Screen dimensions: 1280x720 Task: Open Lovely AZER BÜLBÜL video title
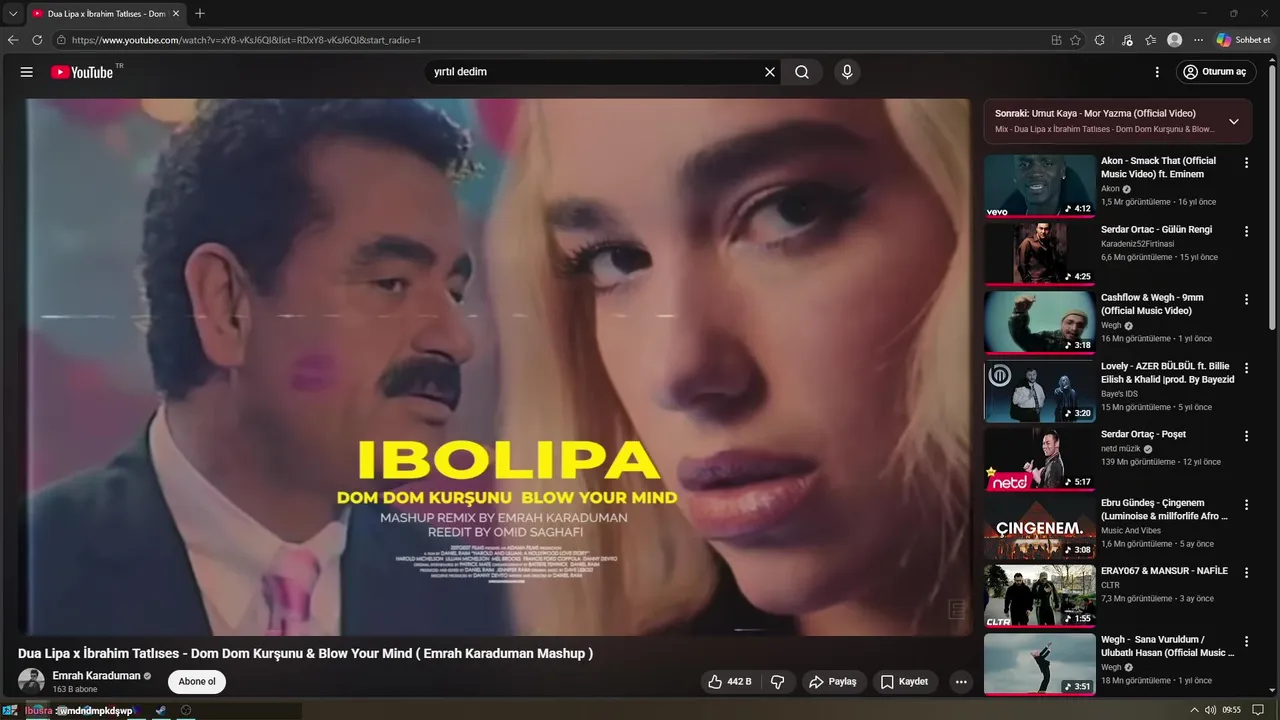tap(1167, 373)
